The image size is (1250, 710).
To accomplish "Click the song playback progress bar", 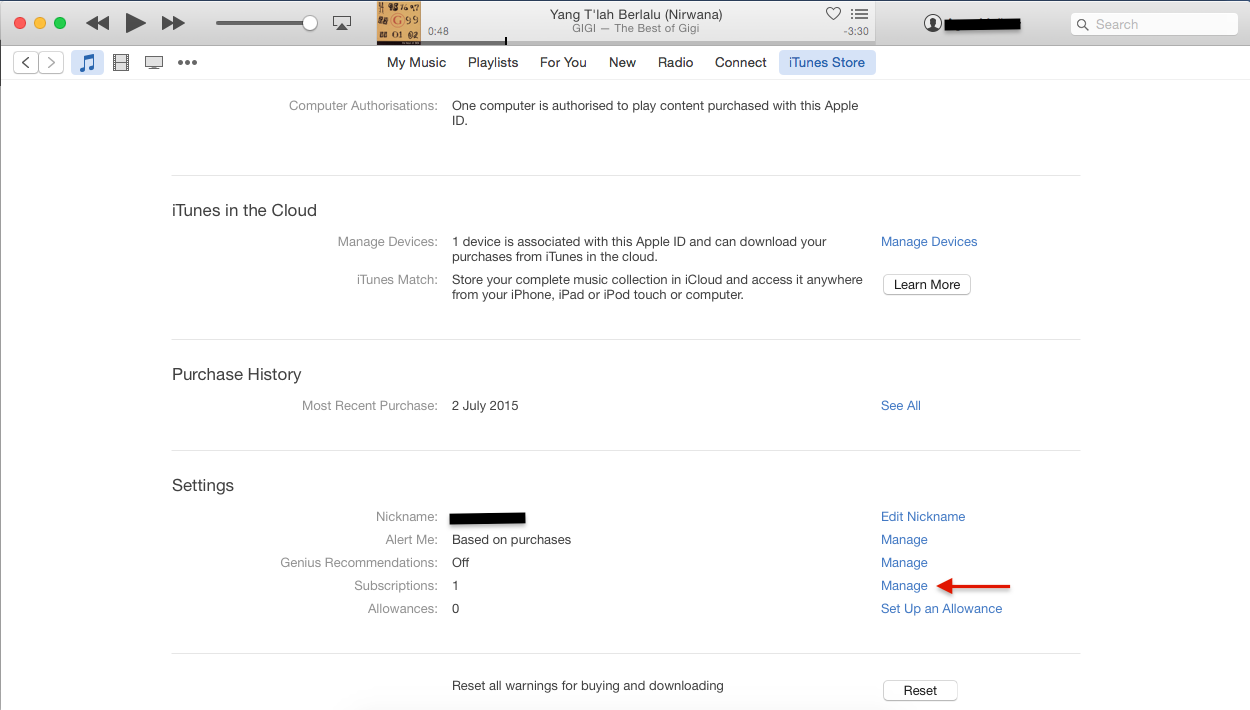I will click(x=650, y=42).
